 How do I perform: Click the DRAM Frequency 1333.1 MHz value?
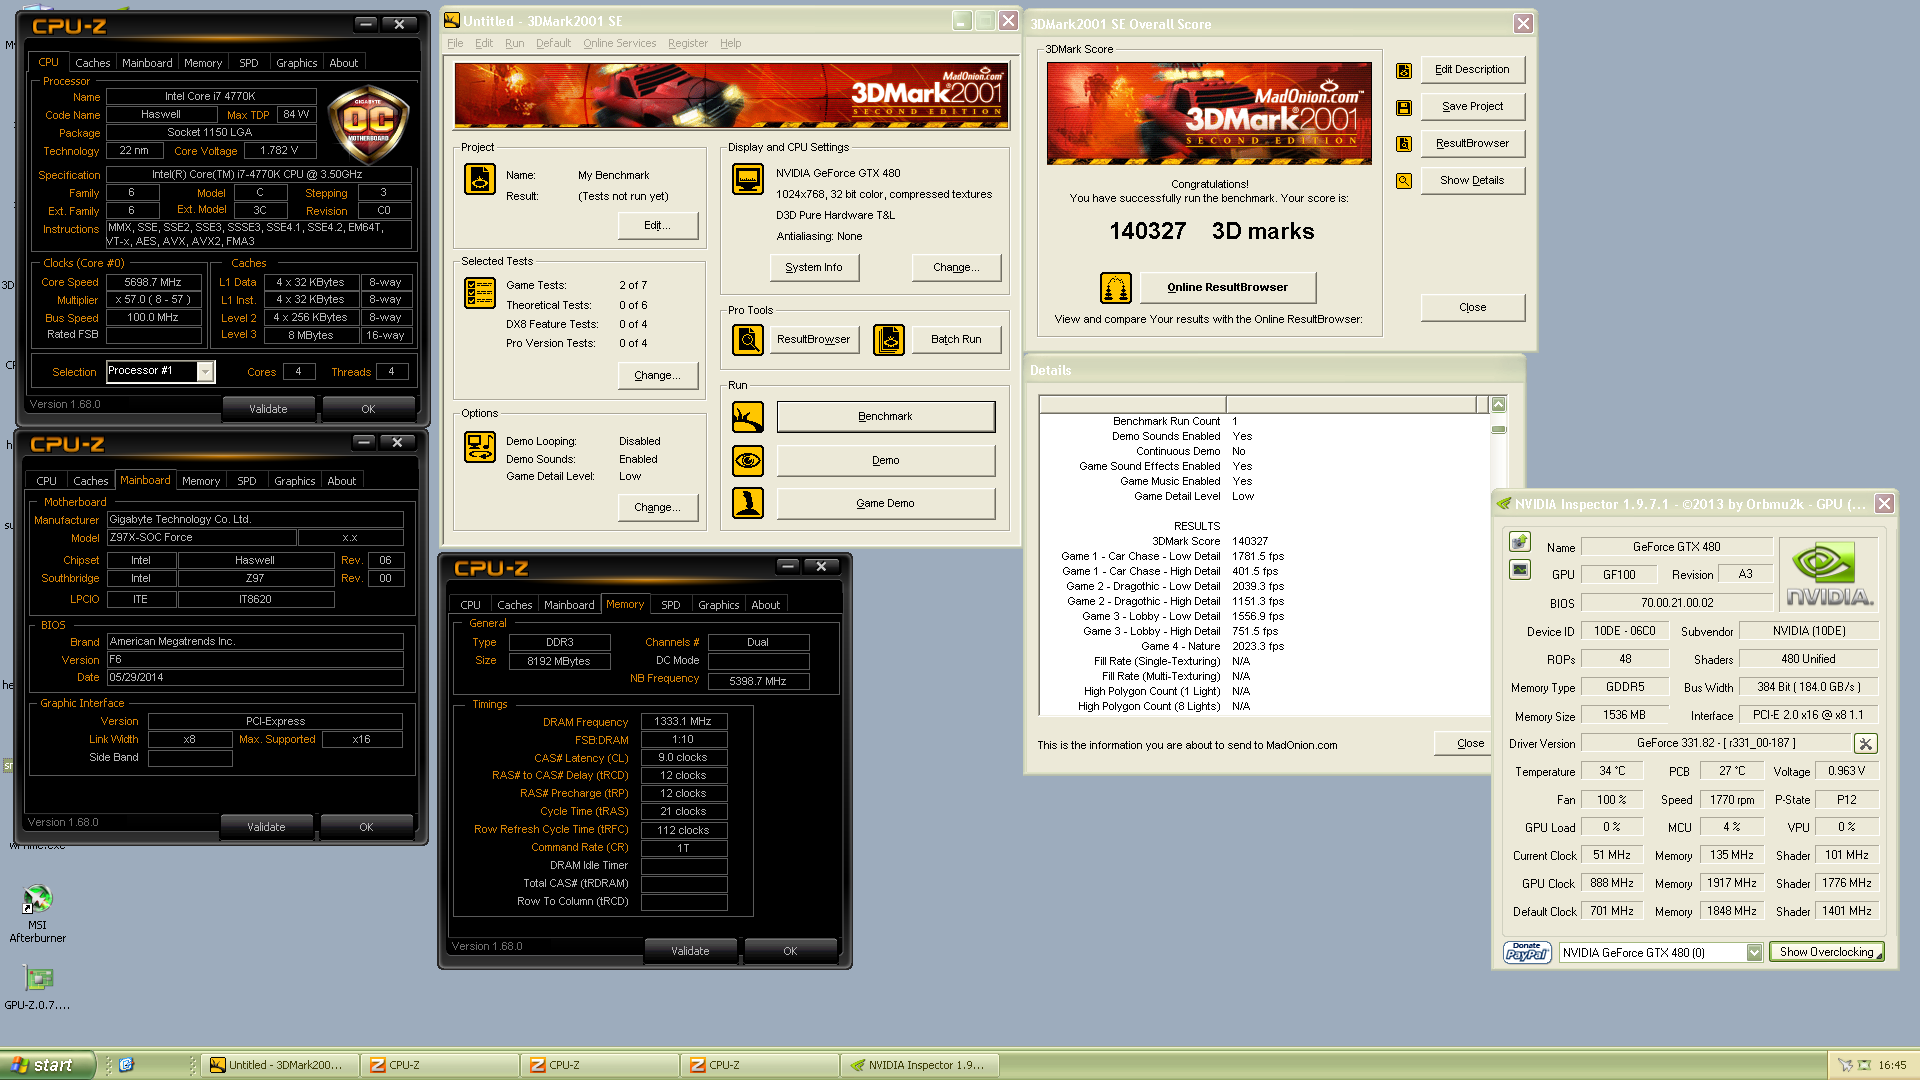coord(683,722)
